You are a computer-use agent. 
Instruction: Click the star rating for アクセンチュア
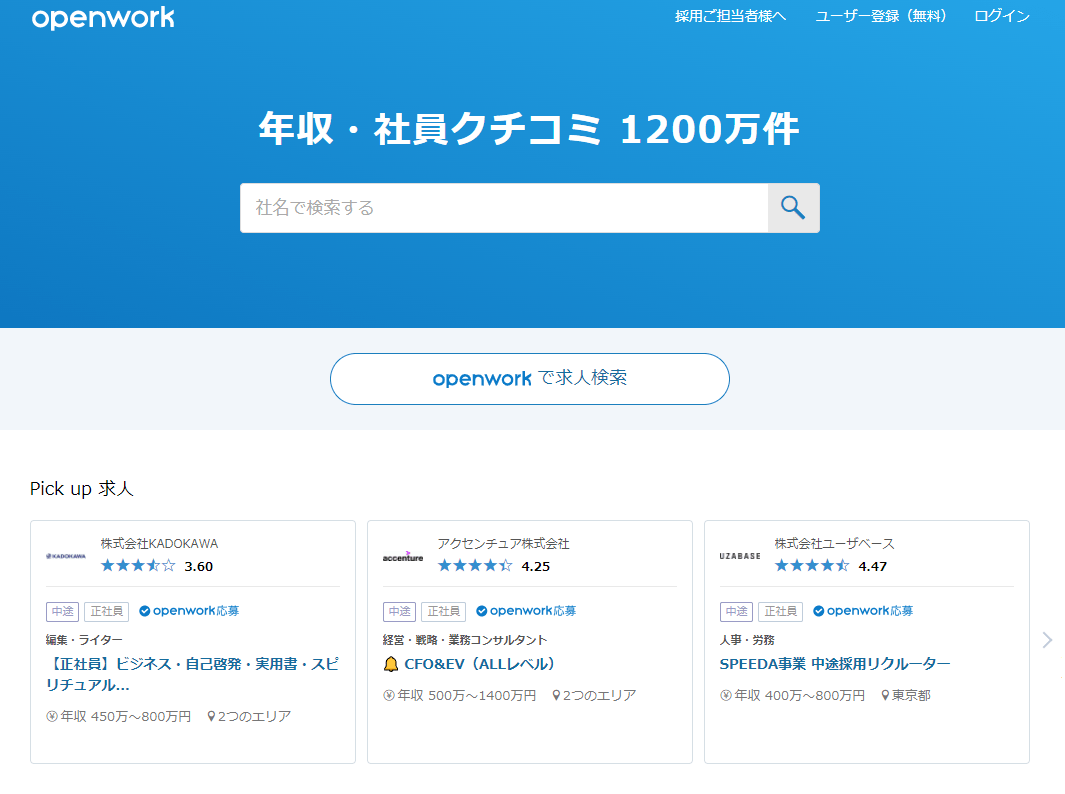pyautogui.click(x=475, y=566)
